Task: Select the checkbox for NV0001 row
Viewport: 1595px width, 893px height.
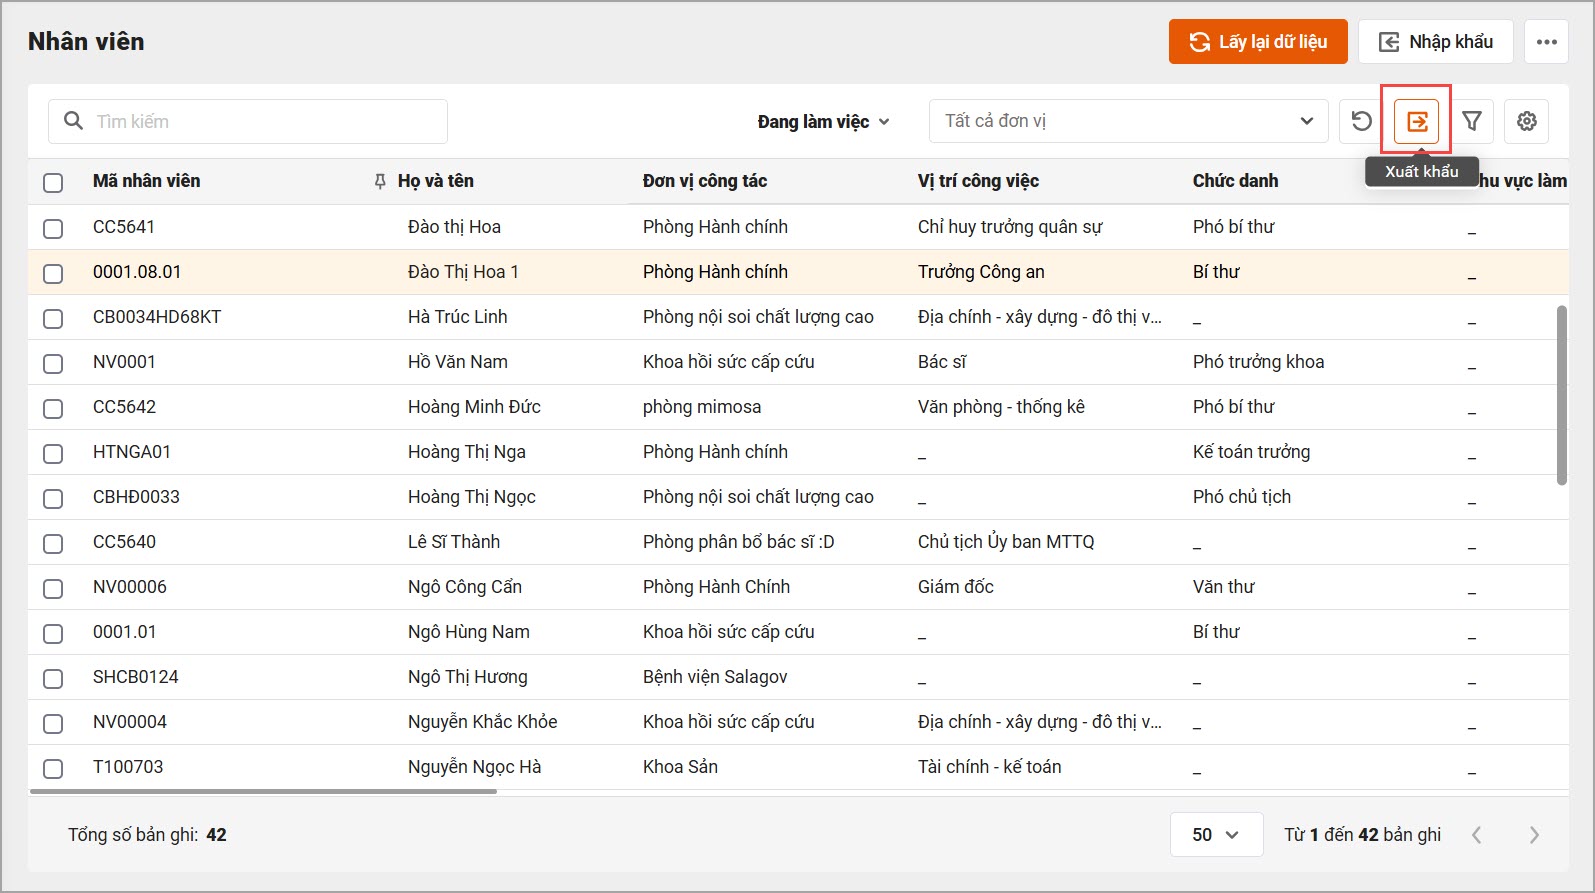Action: click(53, 363)
